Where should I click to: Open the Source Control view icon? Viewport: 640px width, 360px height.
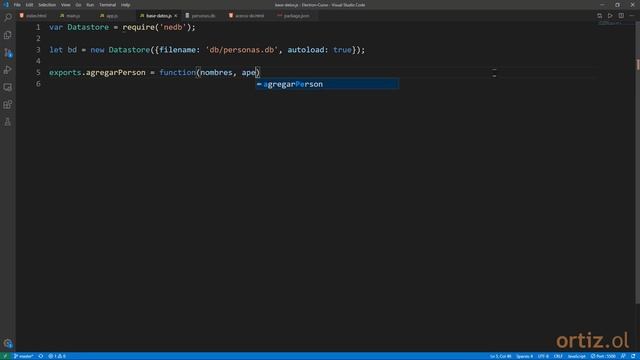click(7, 53)
